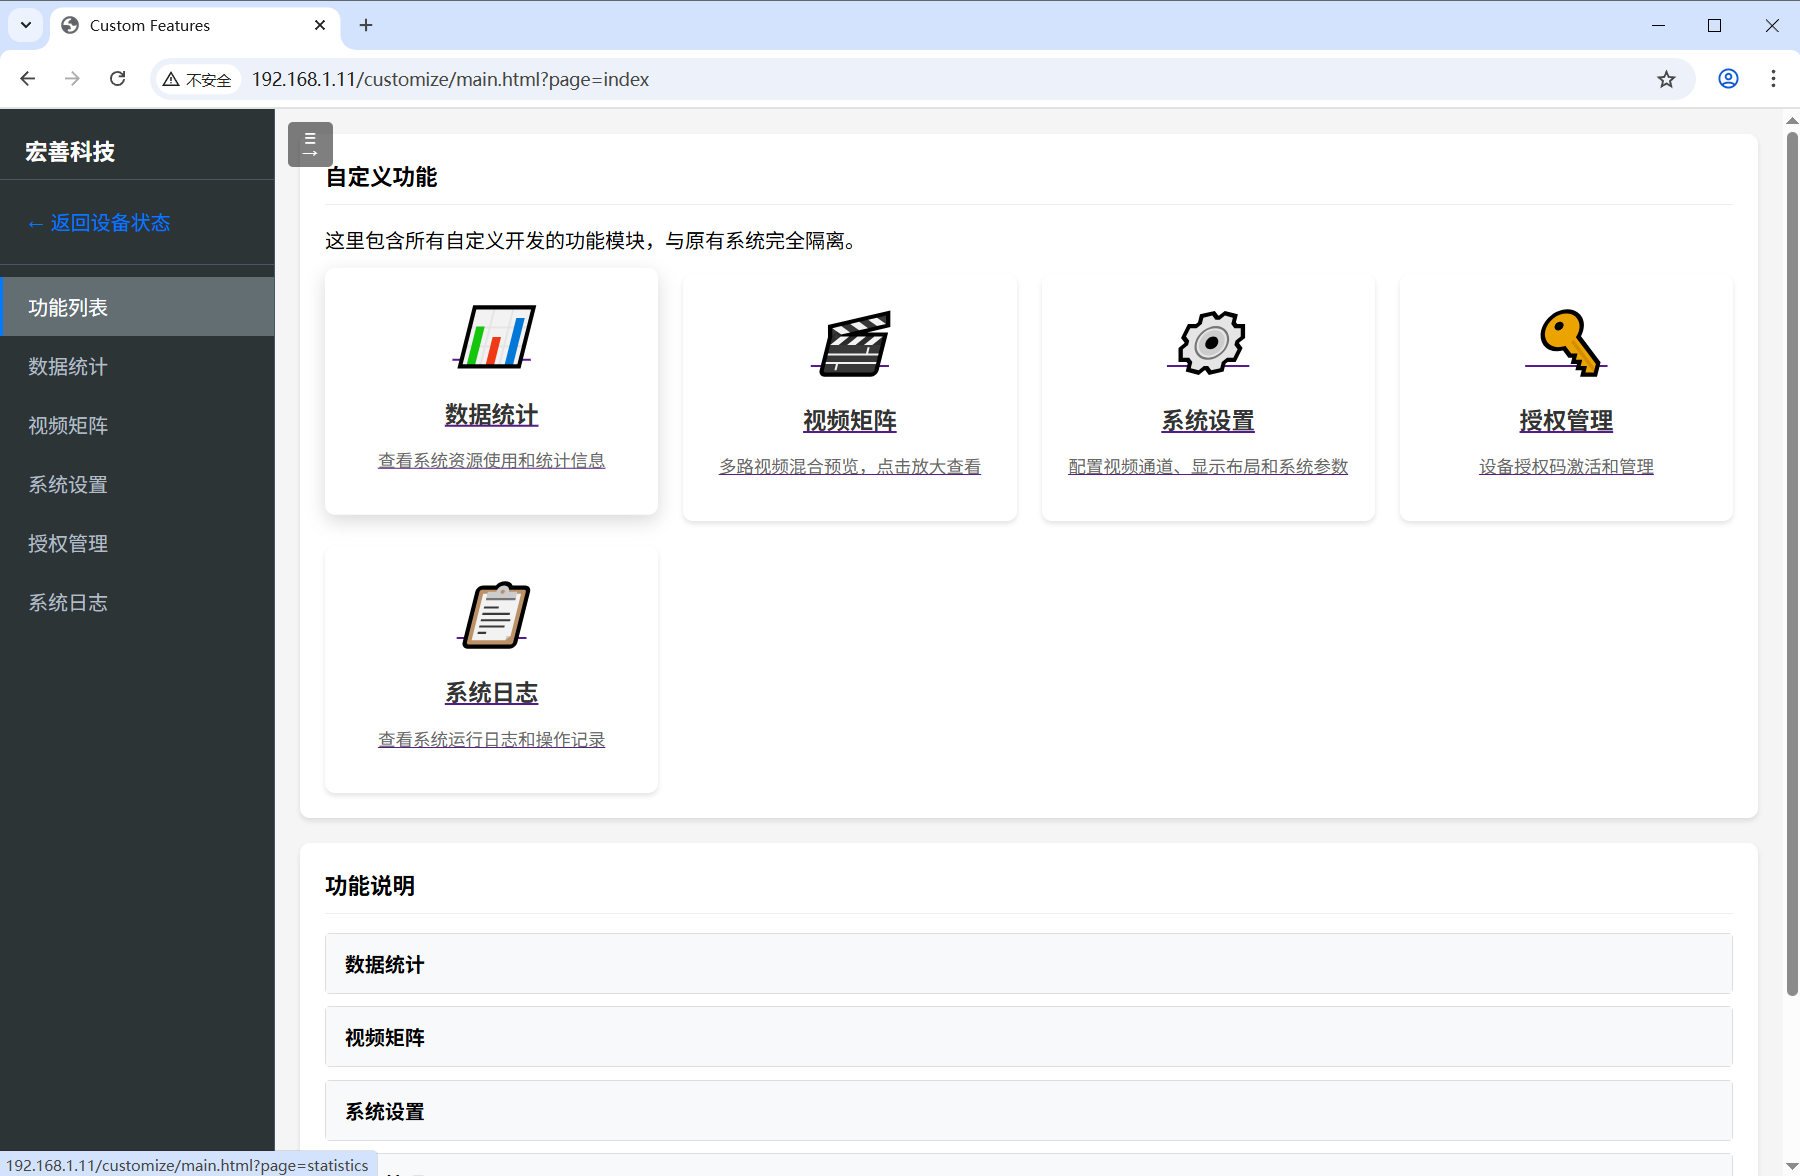Image resolution: width=1800 pixels, height=1176 pixels.
Task: Toggle the sidebar collapse button
Action: pos(310,144)
